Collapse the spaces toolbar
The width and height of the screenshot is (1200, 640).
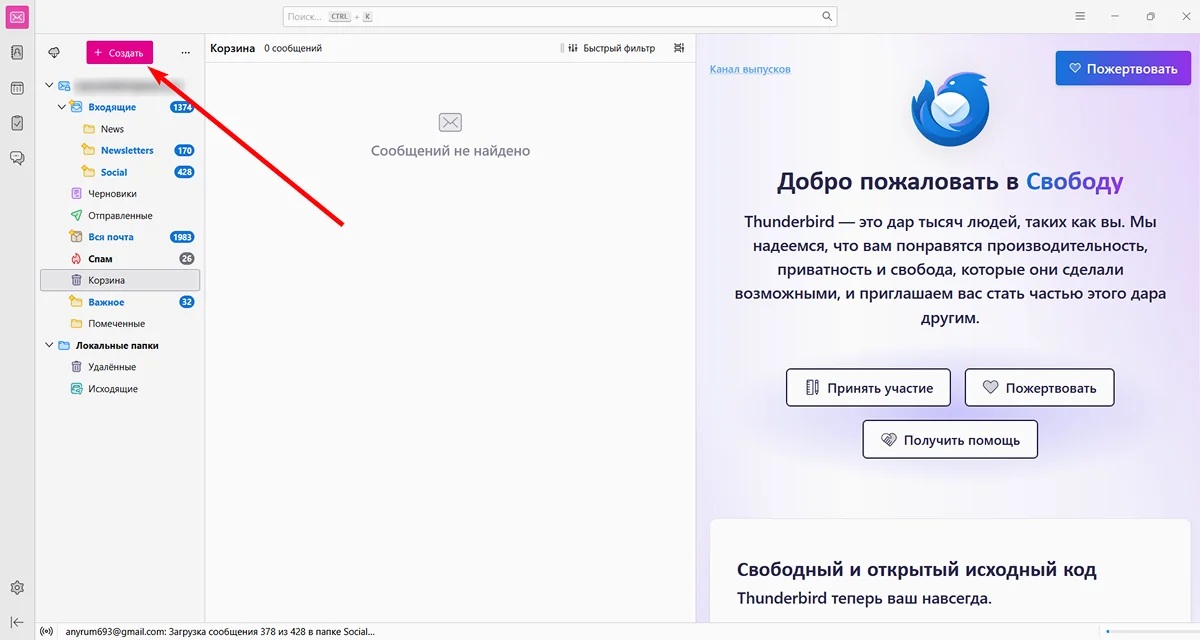[x=17, y=621]
